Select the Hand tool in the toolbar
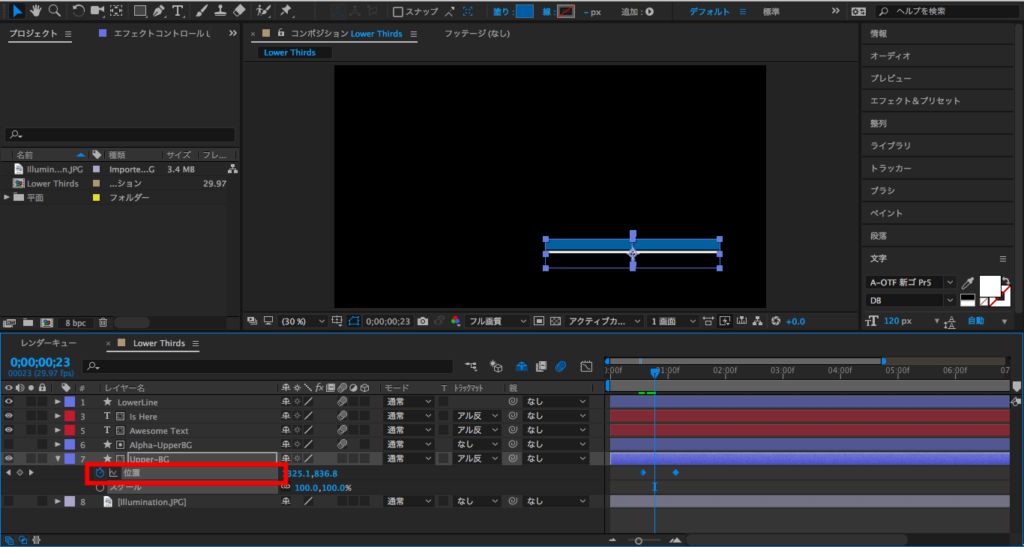Image resolution: width=1024 pixels, height=547 pixels. [35, 11]
